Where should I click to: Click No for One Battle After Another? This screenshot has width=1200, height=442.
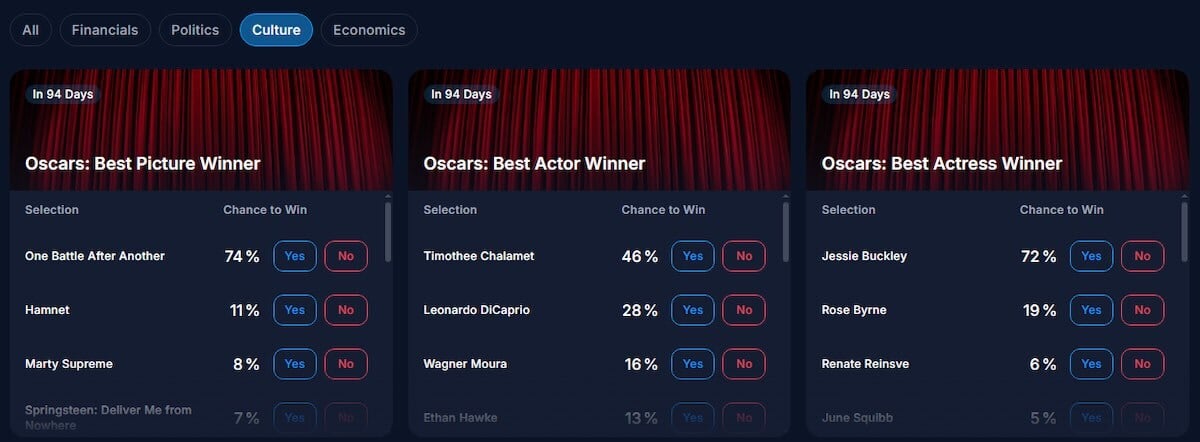(346, 256)
